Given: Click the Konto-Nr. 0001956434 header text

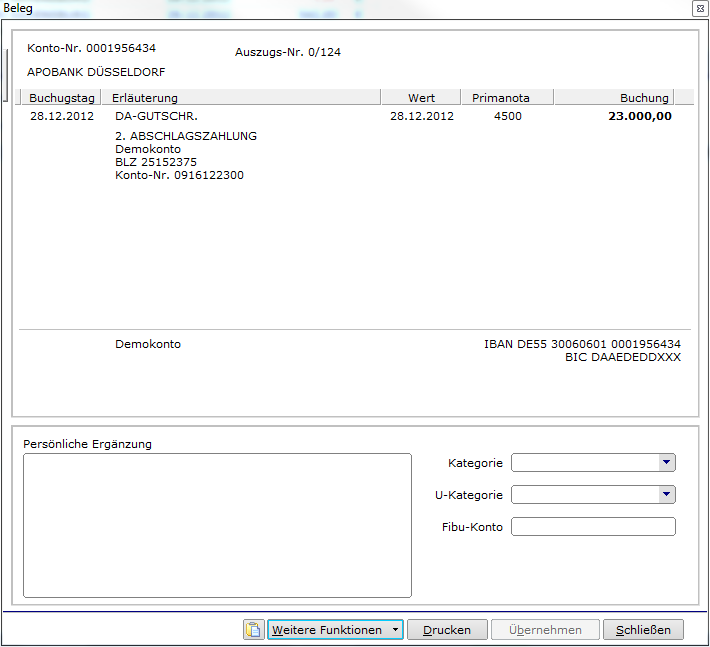Looking at the screenshot, I should [91, 48].
